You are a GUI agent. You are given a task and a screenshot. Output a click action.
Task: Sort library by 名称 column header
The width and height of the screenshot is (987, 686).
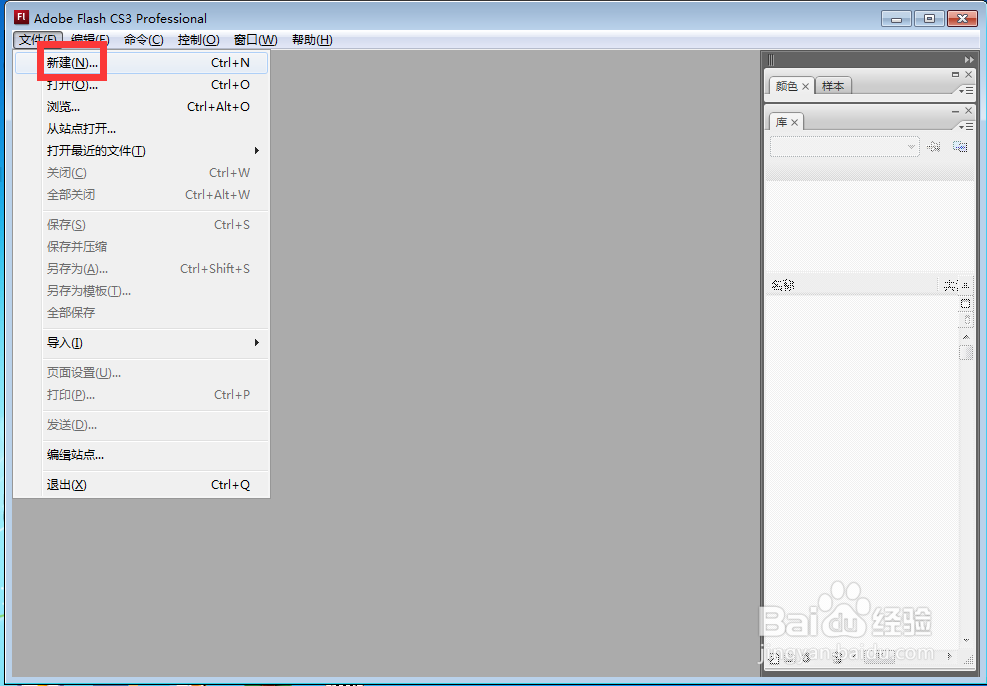pyautogui.click(x=852, y=286)
